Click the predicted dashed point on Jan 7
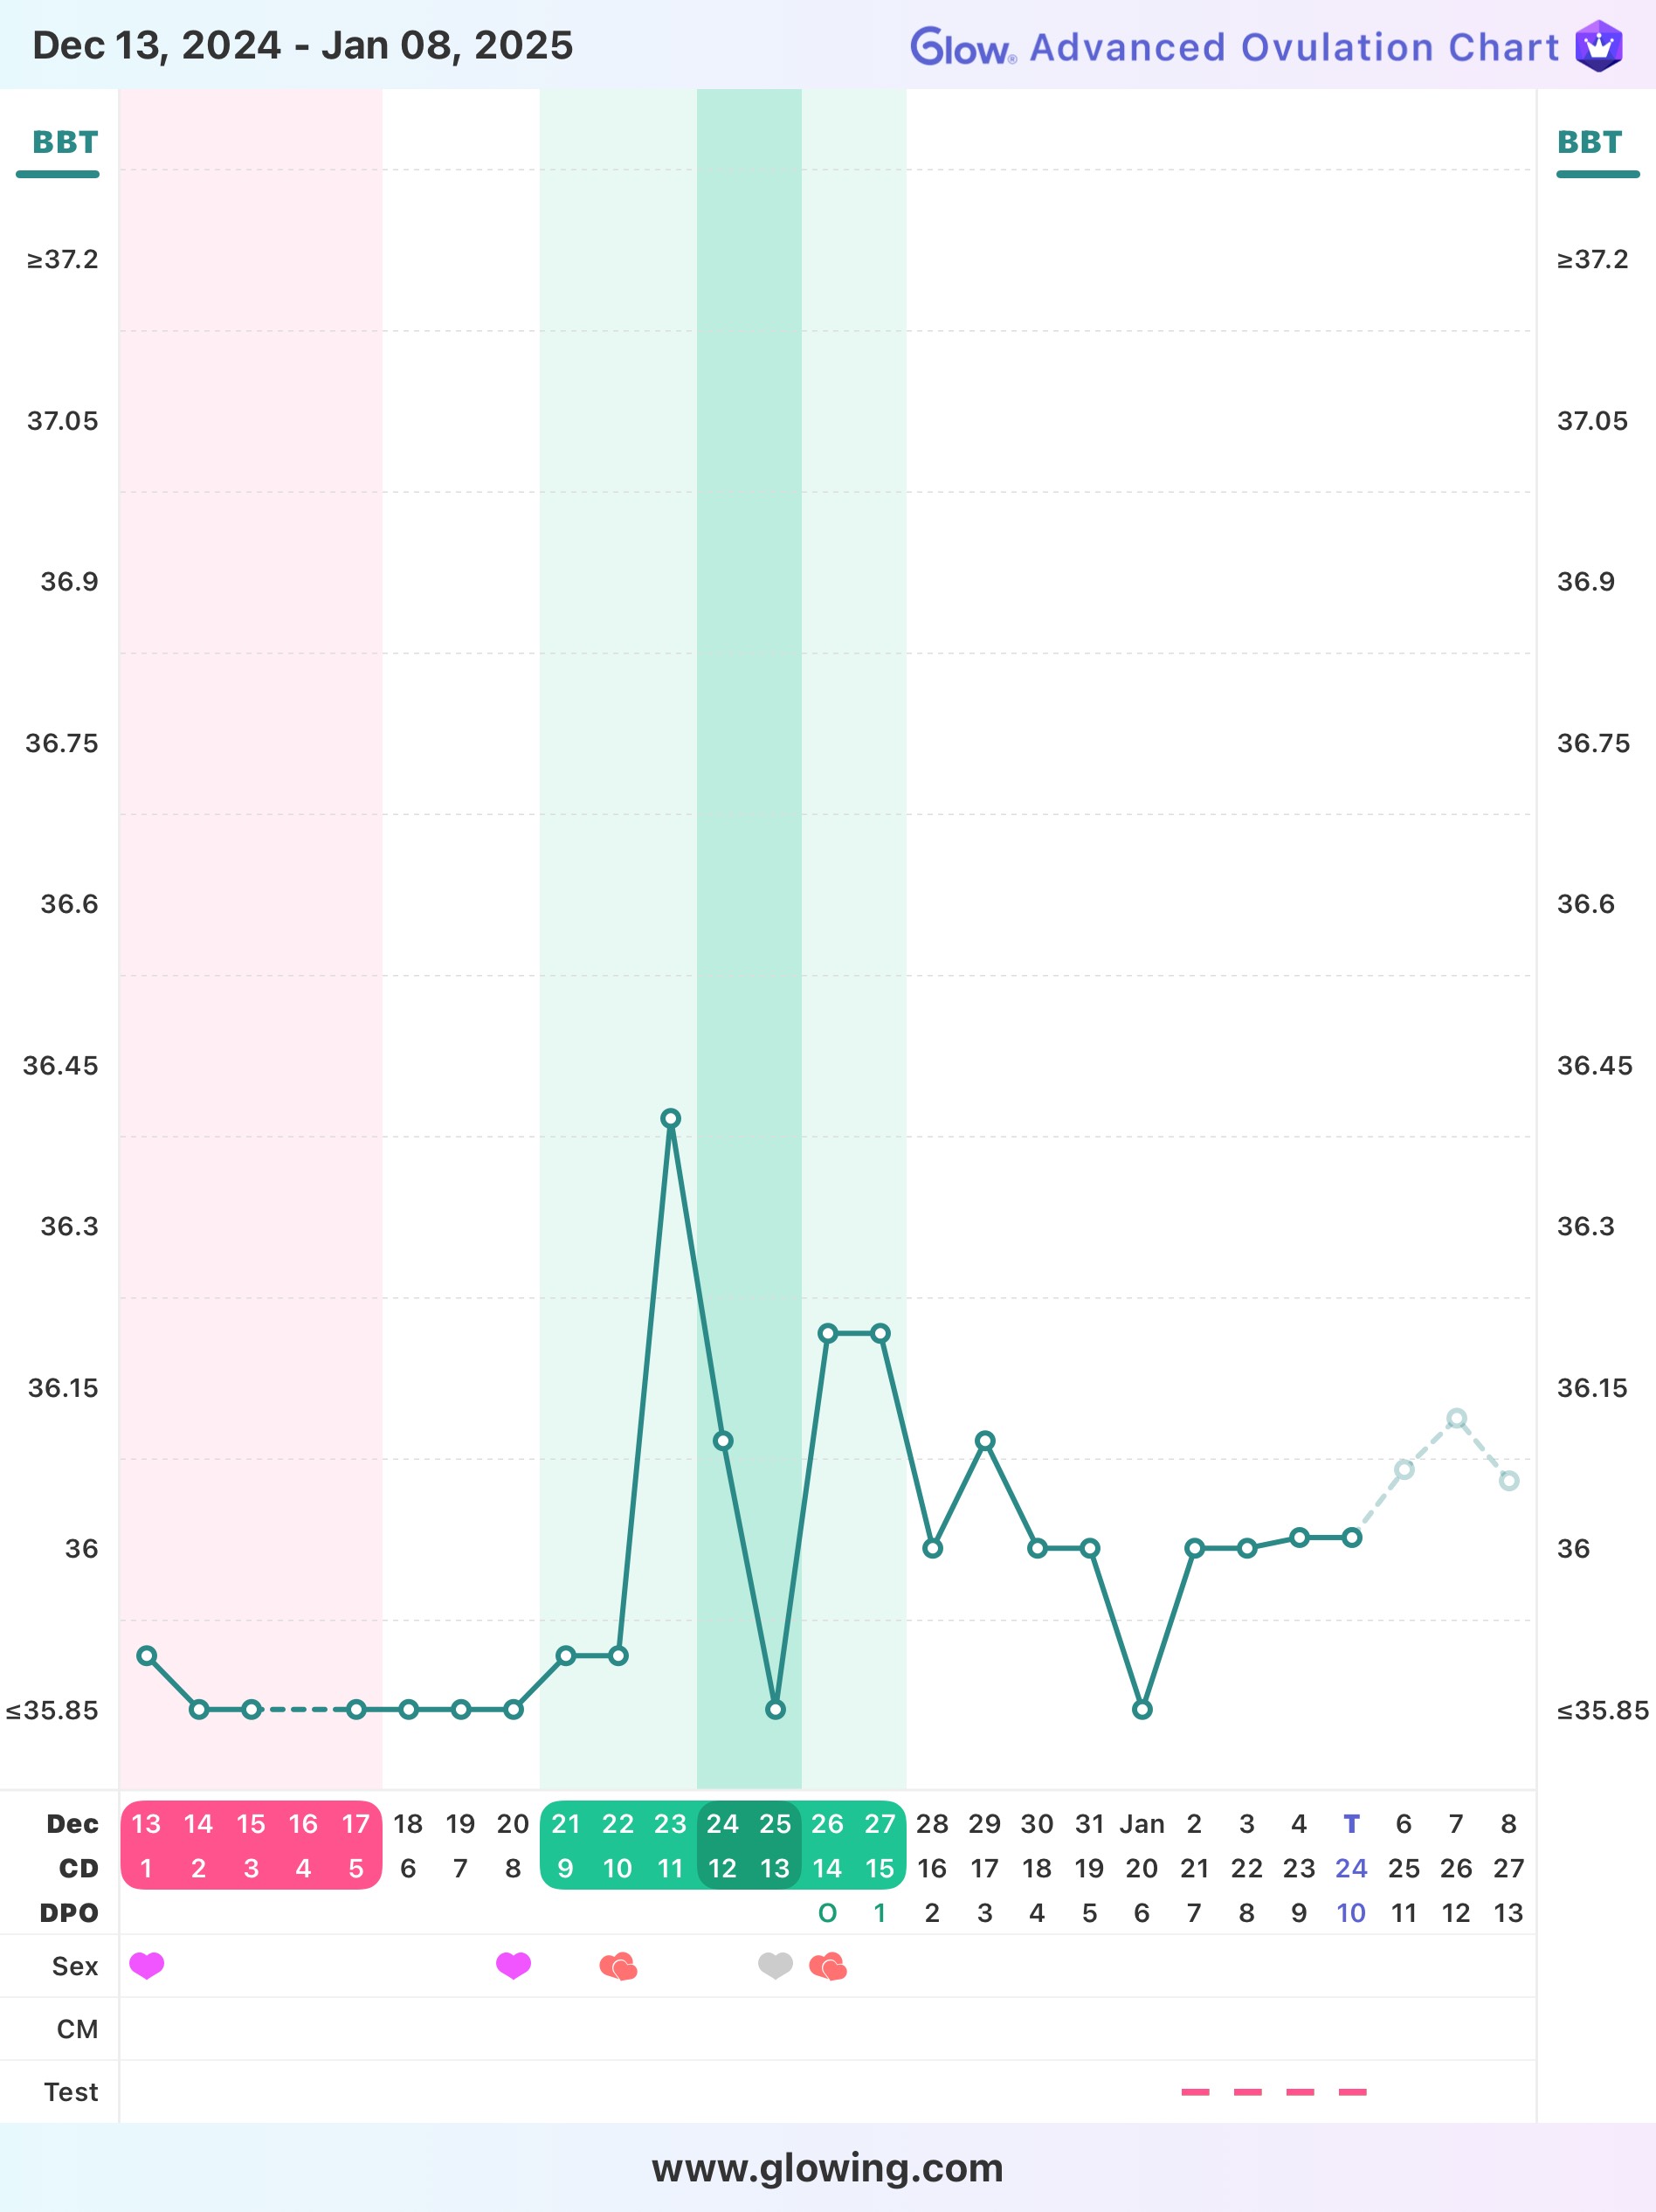 (1456, 1418)
